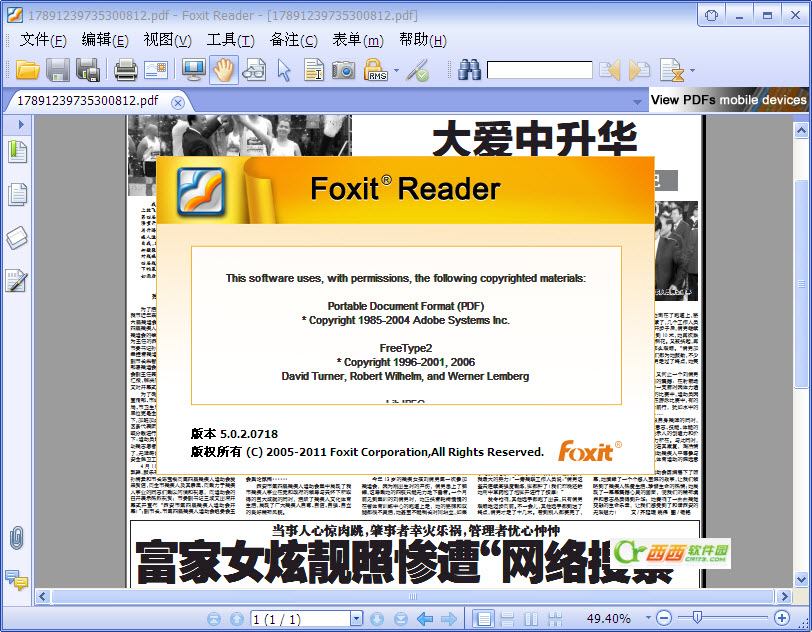812x632 pixels.
Task: Open the 视图(V) menu
Action: [167, 40]
